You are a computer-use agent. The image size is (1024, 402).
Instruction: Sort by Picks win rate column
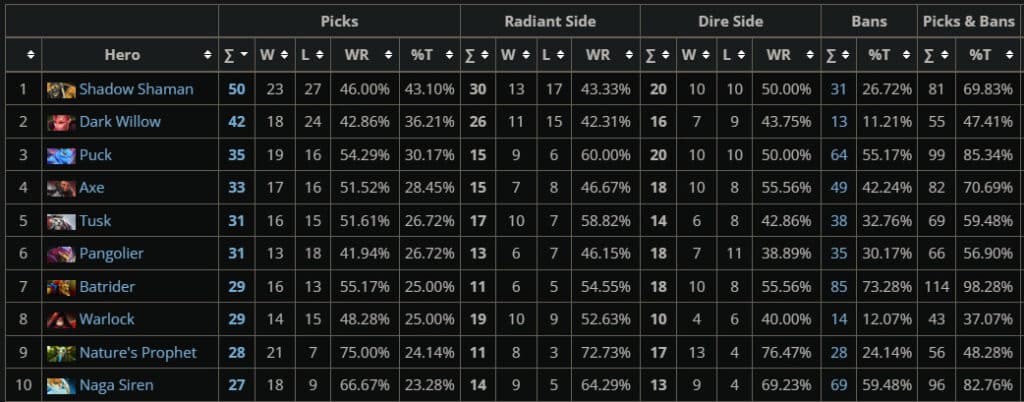(x=362, y=55)
